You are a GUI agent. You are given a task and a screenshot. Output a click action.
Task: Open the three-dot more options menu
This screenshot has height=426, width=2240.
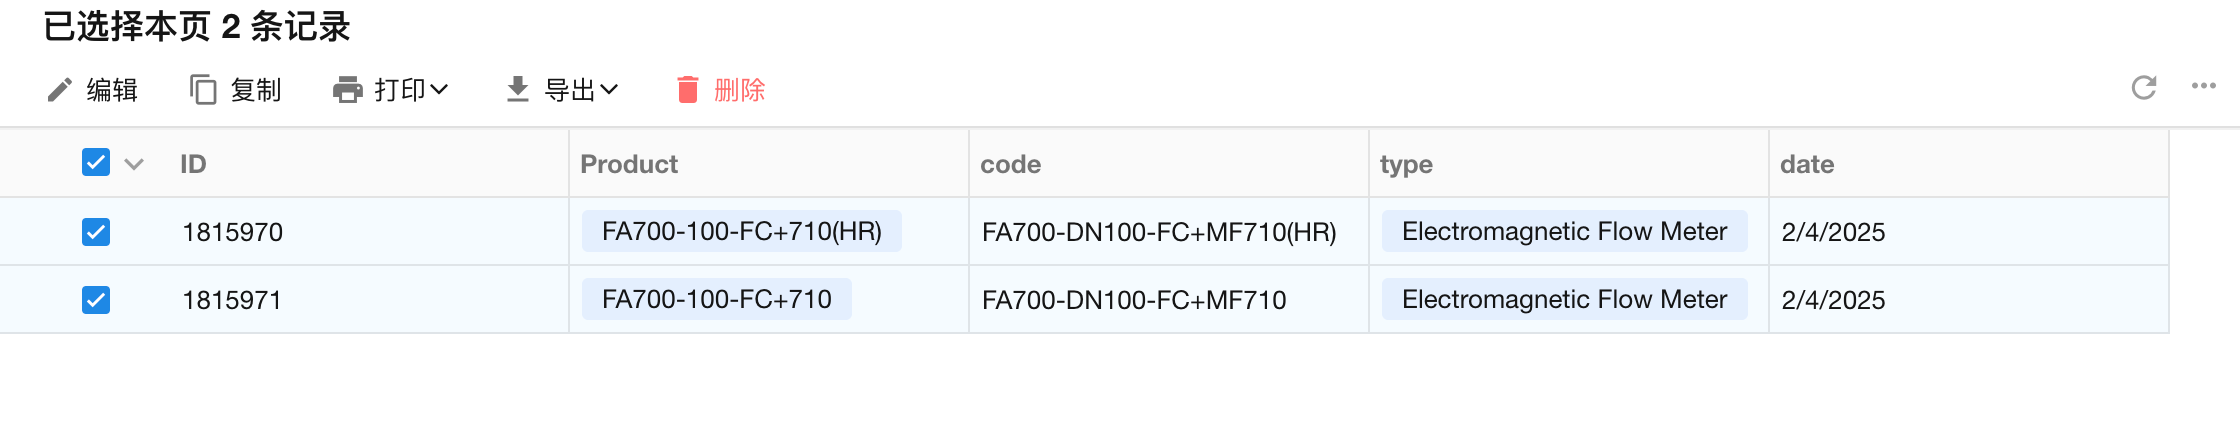click(2203, 86)
